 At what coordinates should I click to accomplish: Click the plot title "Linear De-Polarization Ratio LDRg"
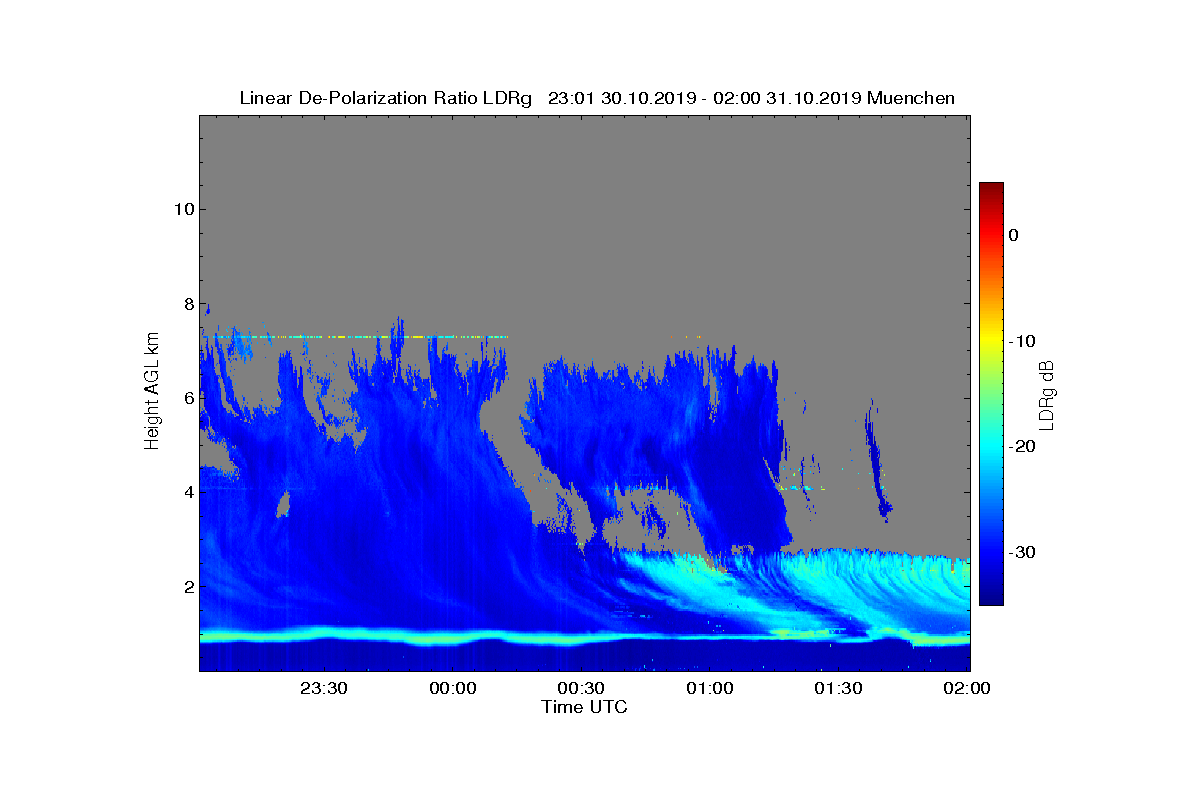coord(386,98)
